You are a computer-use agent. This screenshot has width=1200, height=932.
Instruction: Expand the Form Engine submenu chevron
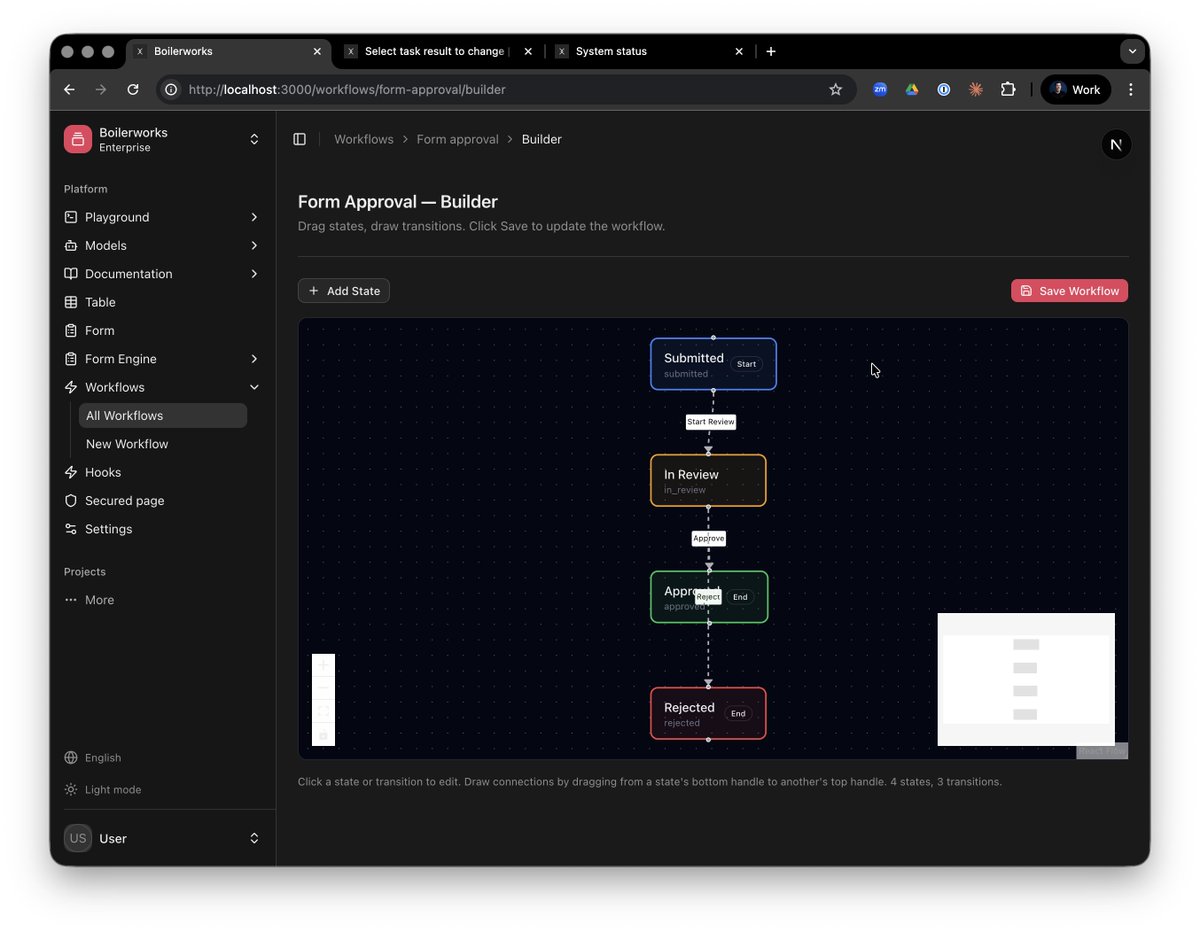tap(254, 359)
